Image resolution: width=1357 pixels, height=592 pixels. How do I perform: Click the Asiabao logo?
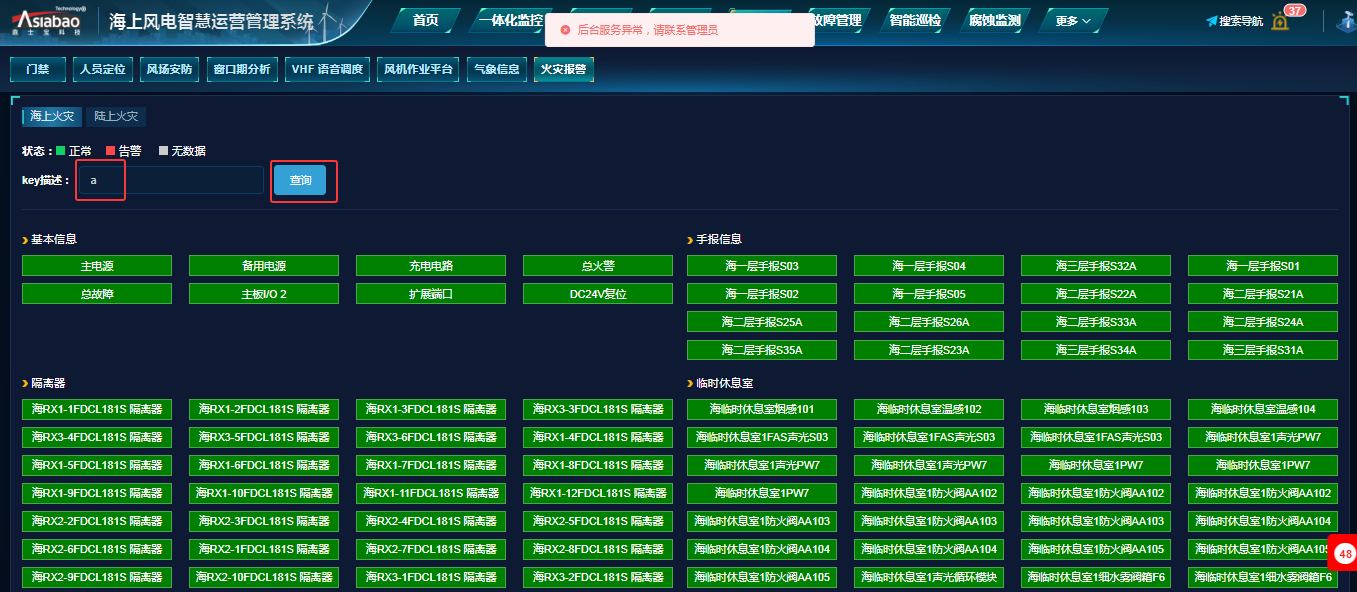(x=47, y=21)
